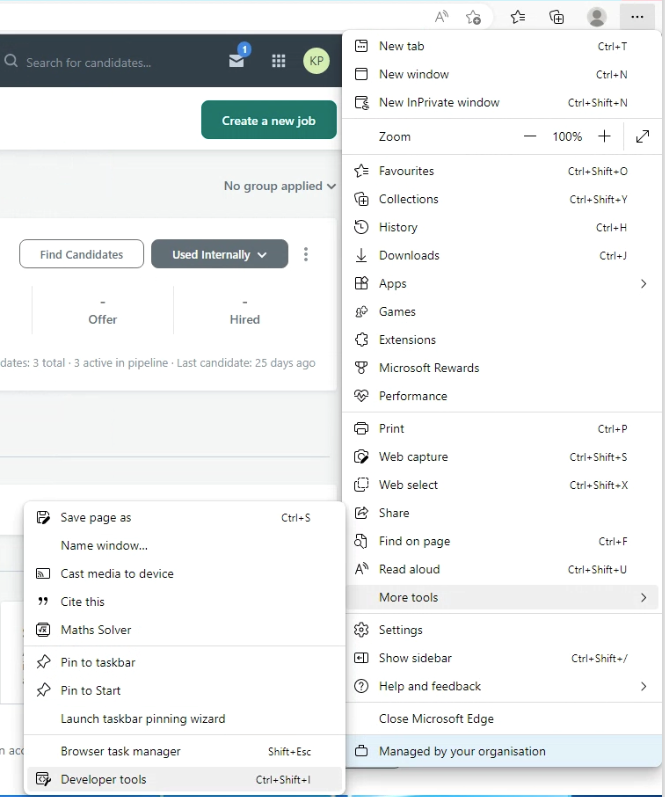Screen dimensions: 665x797
Task: Open Collections from the Edge menu
Action: (x=502, y=199)
